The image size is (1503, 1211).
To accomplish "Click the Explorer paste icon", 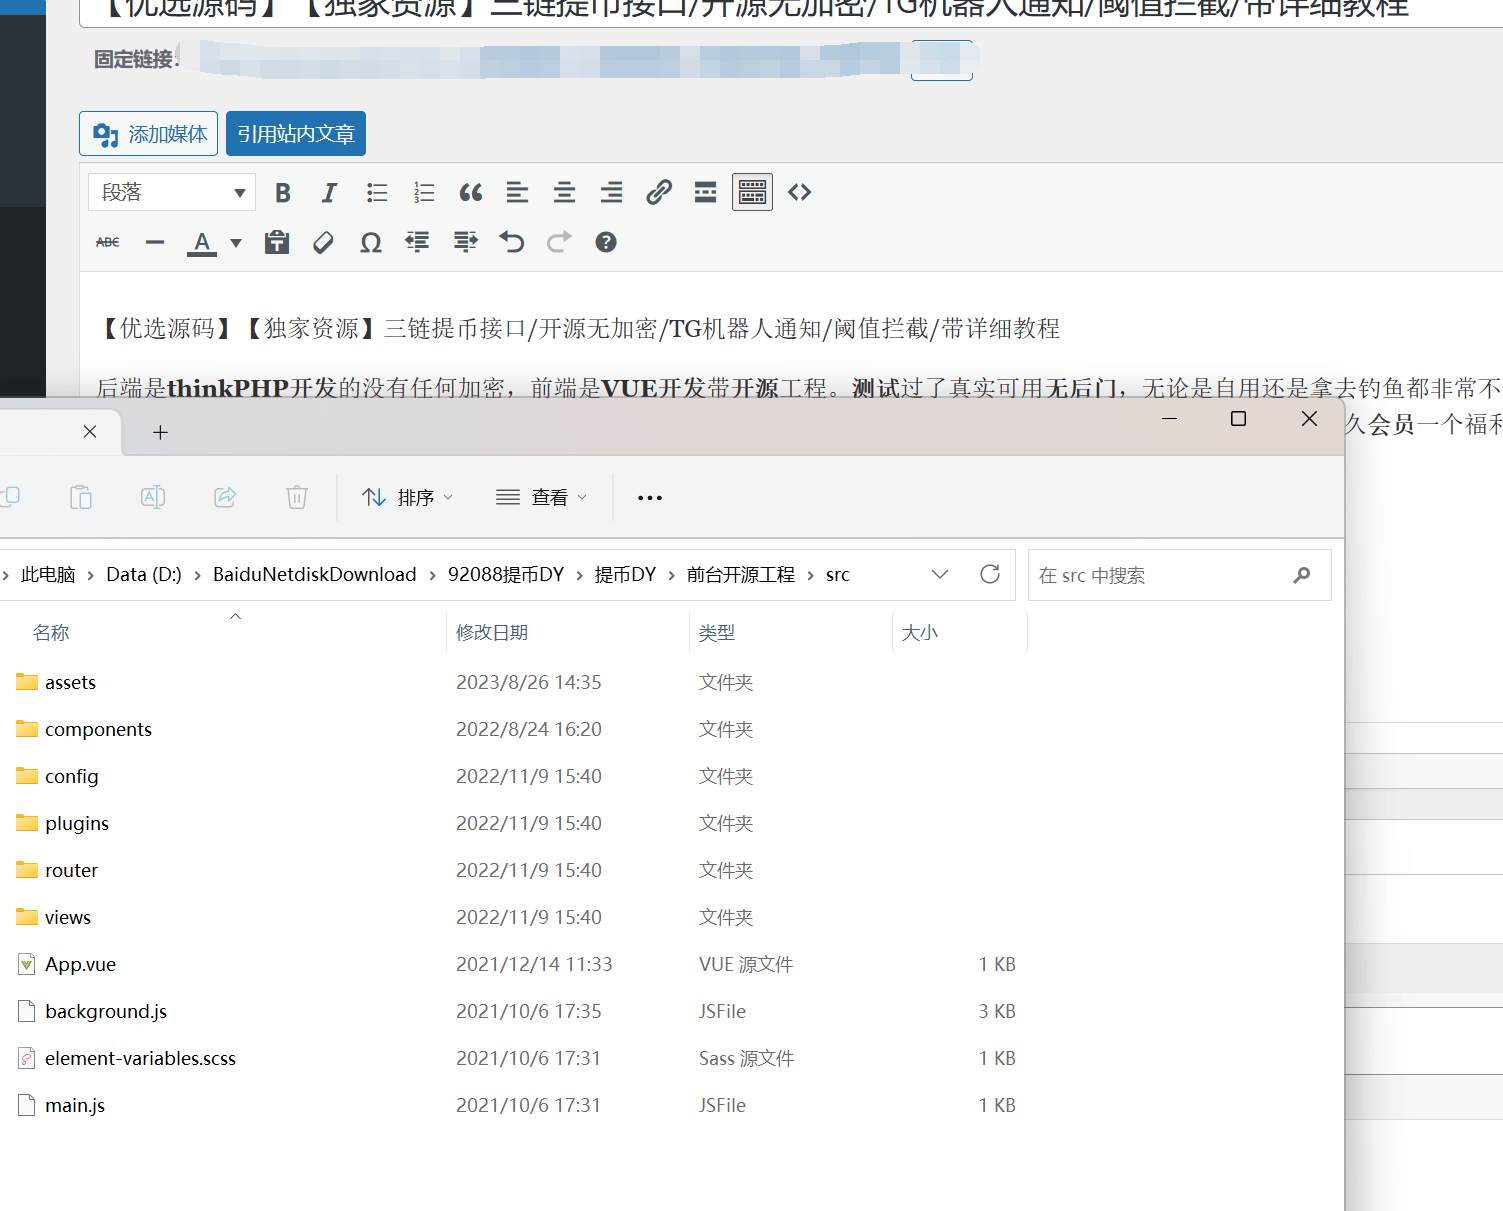I will pos(81,497).
